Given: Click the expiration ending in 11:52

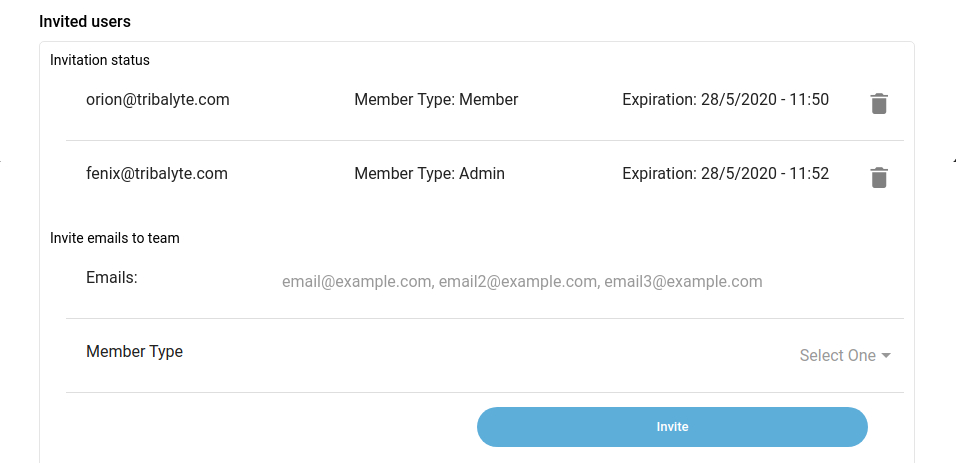Looking at the screenshot, I should [x=725, y=174].
